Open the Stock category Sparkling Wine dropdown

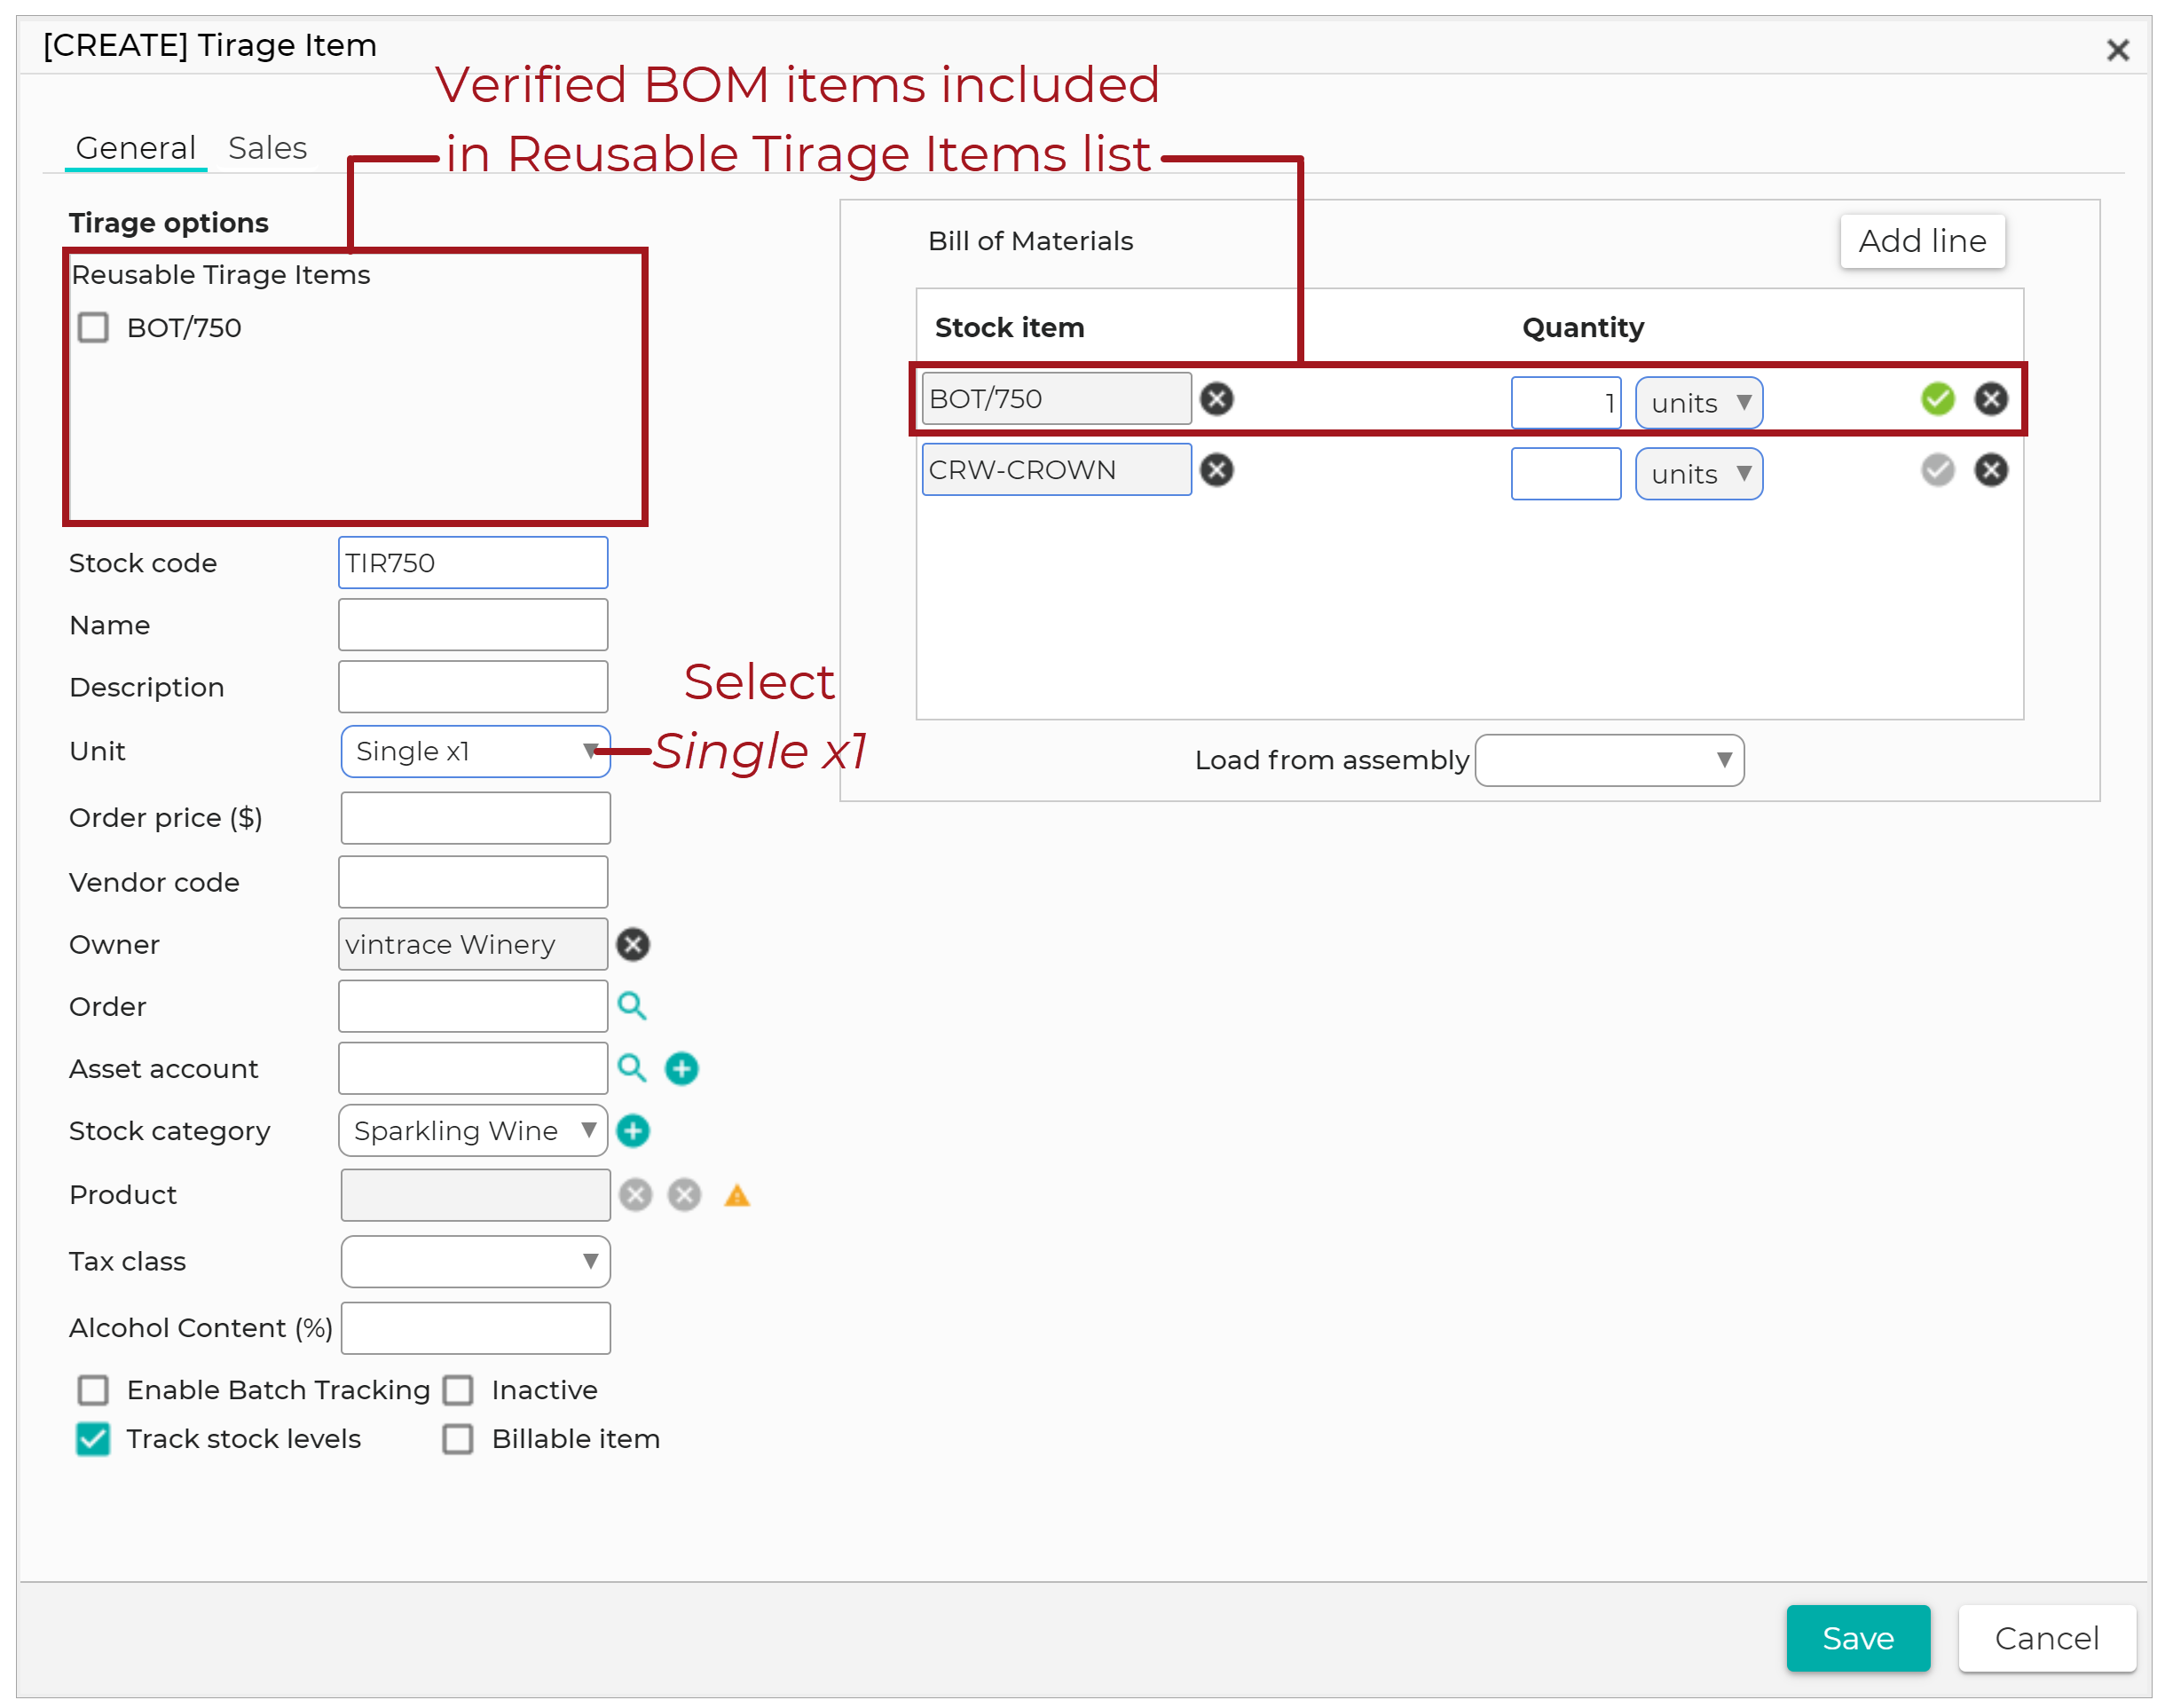pos(473,1130)
